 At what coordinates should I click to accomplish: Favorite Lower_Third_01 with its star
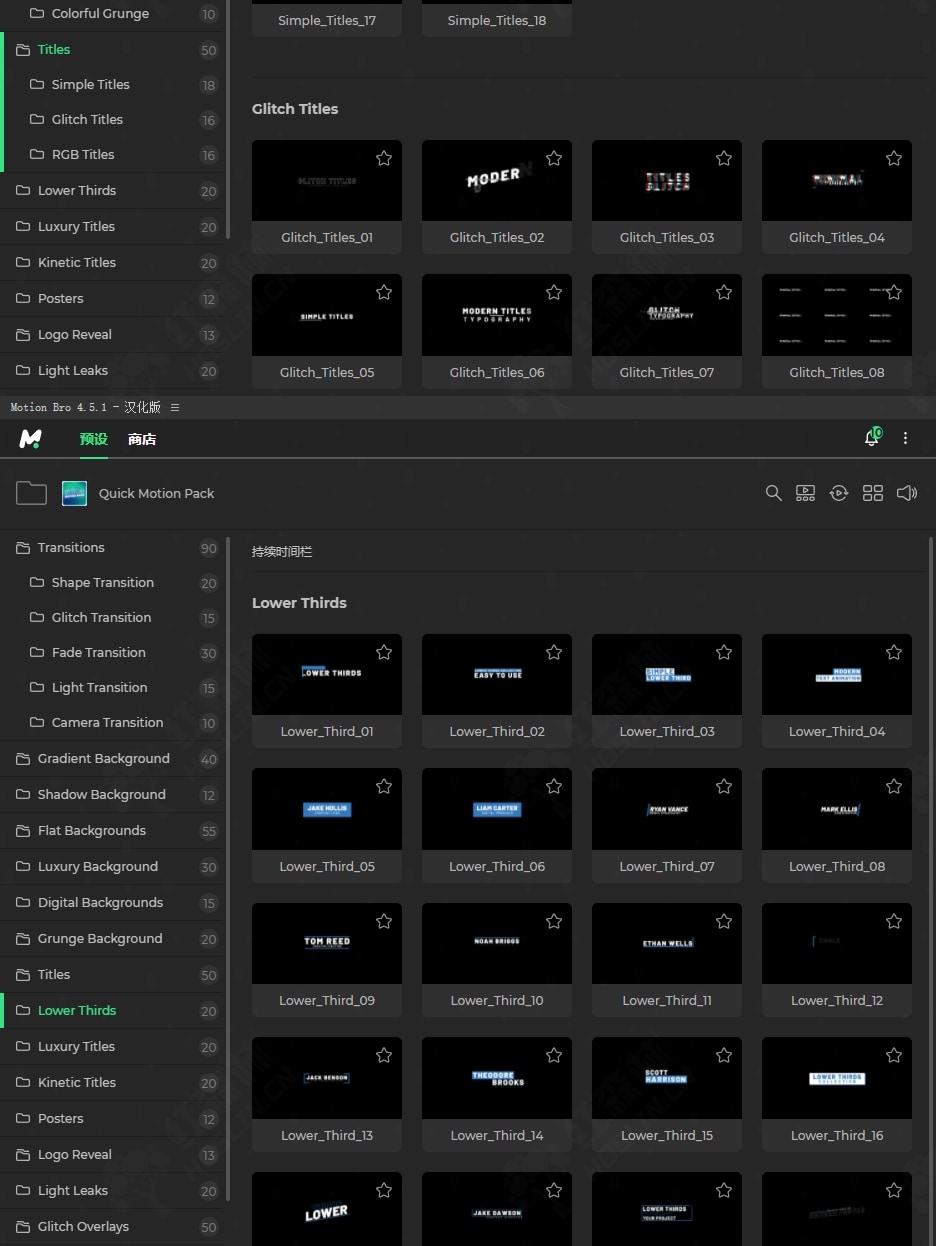tap(384, 652)
